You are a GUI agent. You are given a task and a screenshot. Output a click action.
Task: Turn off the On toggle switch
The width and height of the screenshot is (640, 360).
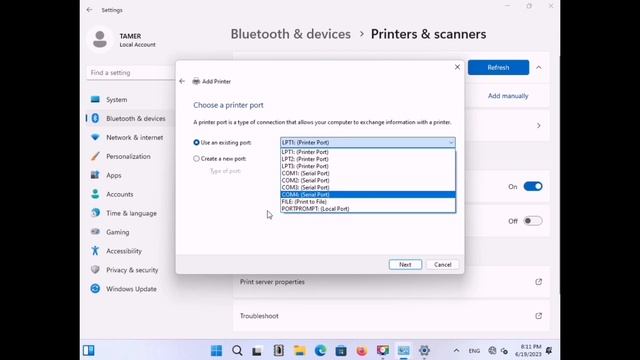[x=533, y=187]
